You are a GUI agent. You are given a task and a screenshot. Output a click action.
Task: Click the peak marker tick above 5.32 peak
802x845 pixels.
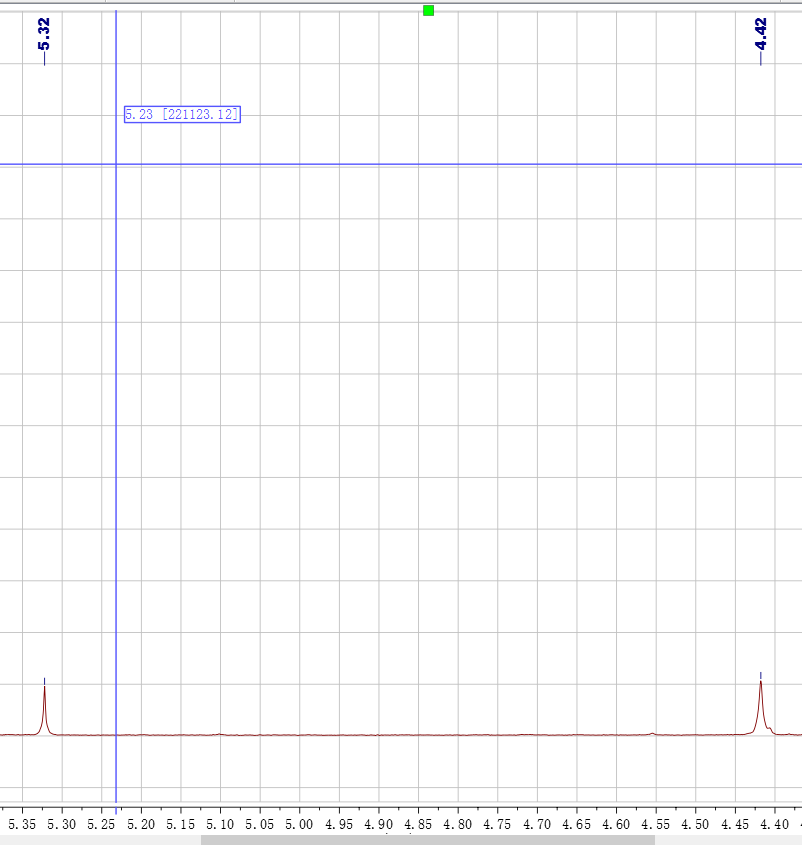pos(44,679)
